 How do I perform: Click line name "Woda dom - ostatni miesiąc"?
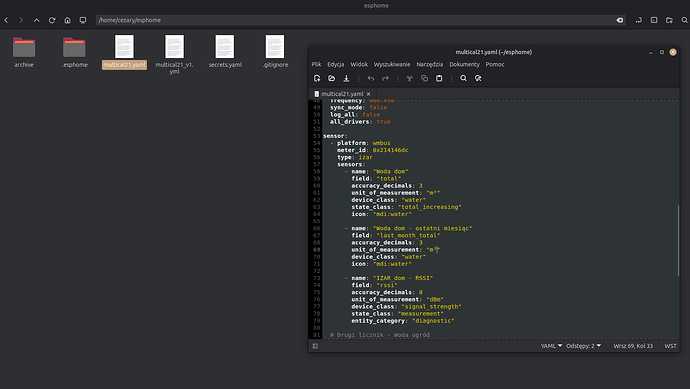[x=411, y=228]
